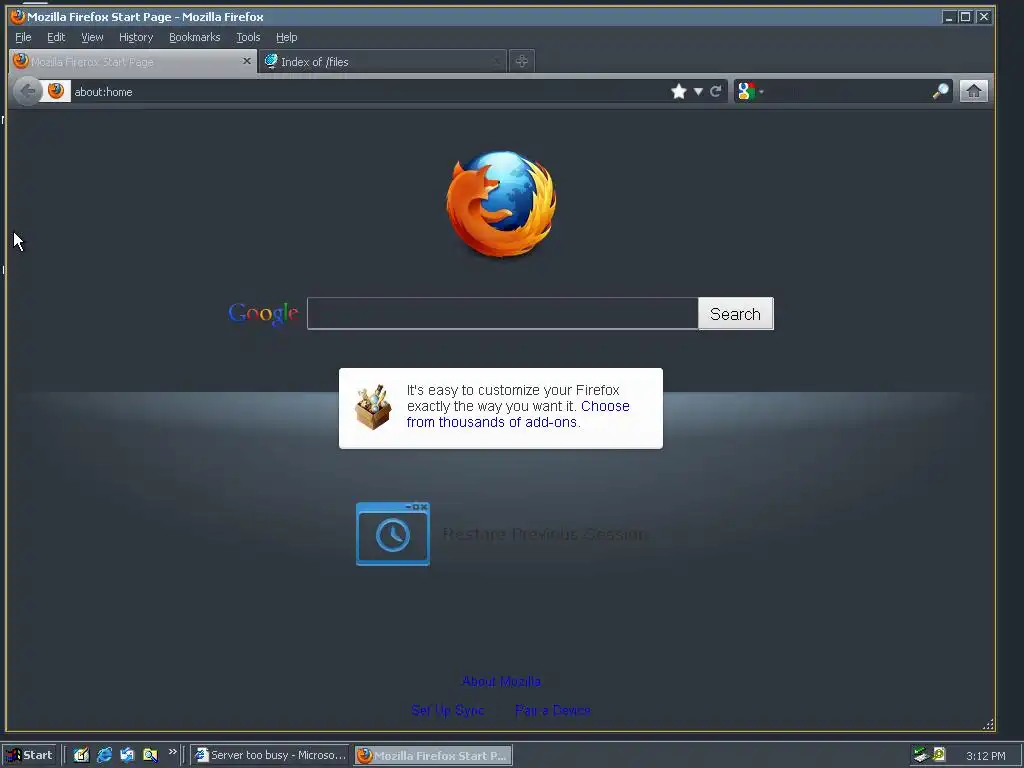Click the Set Up Sync link

[447, 710]
